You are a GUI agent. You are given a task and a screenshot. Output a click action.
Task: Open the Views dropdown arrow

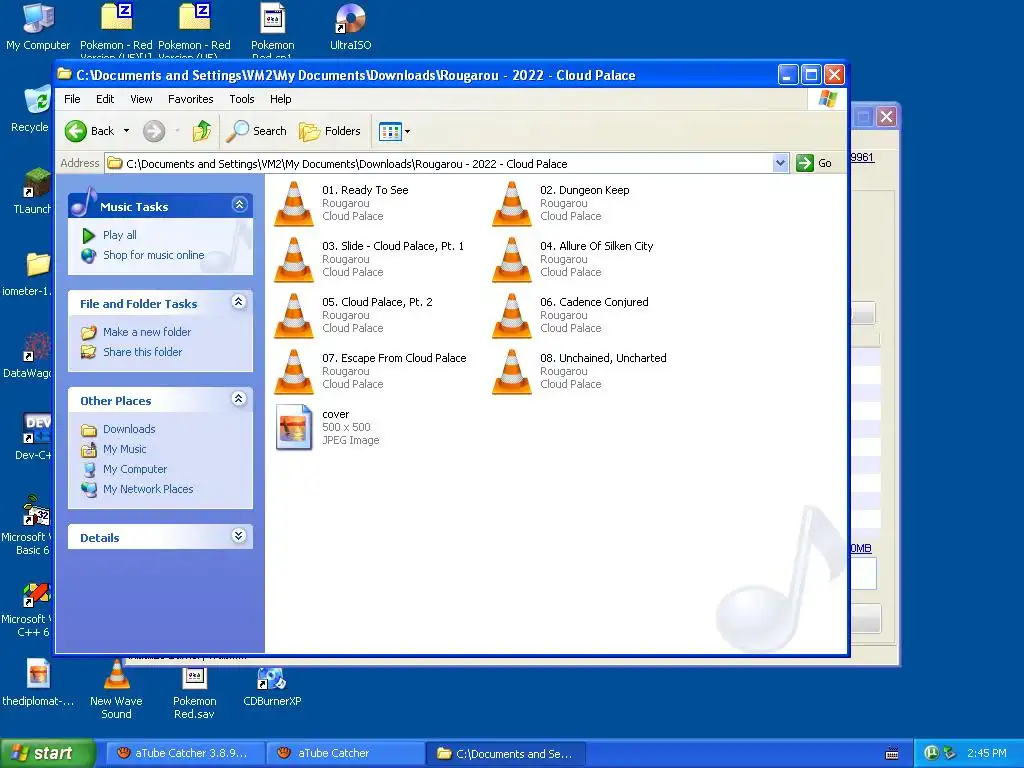coord(408,131)
